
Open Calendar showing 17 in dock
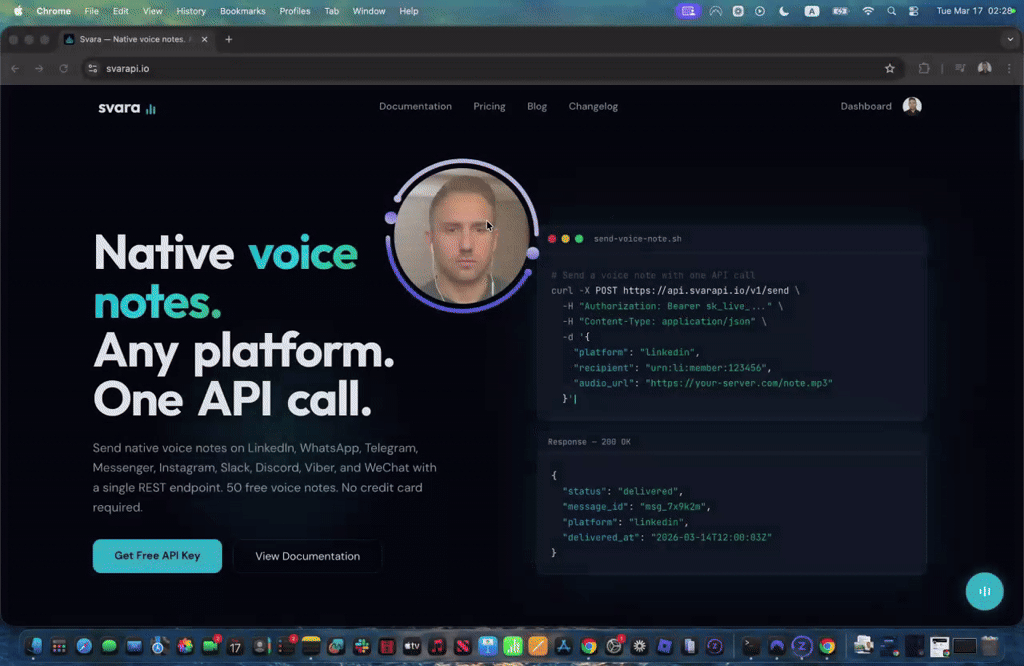pos(235,646)
